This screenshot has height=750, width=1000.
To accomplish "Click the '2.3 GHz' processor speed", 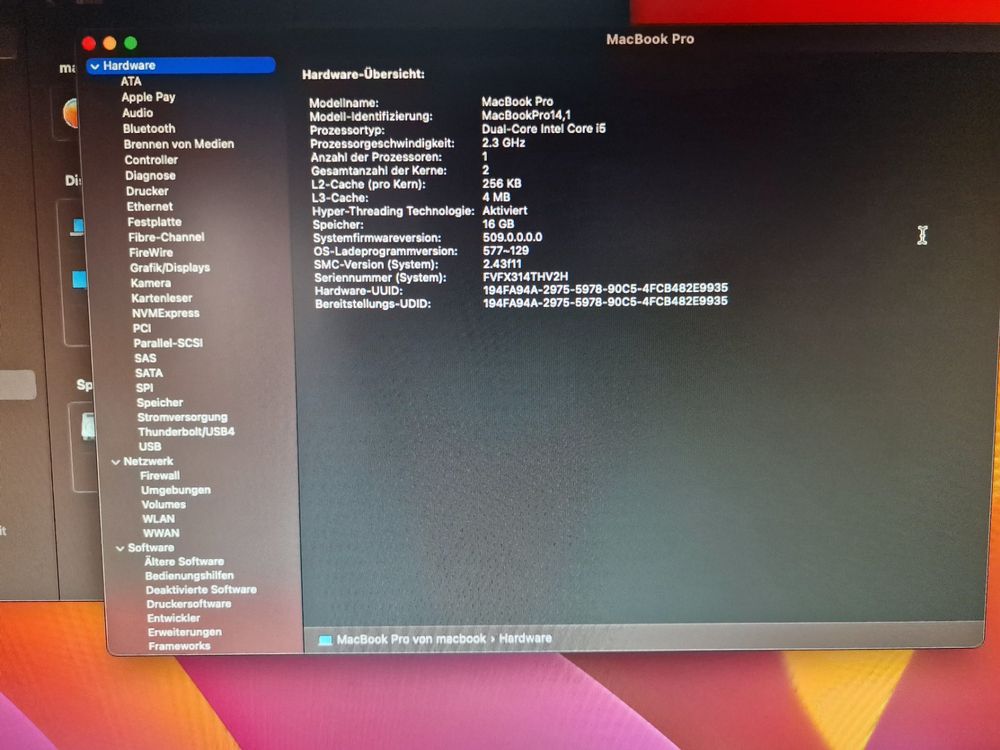I will coord(504,143).
